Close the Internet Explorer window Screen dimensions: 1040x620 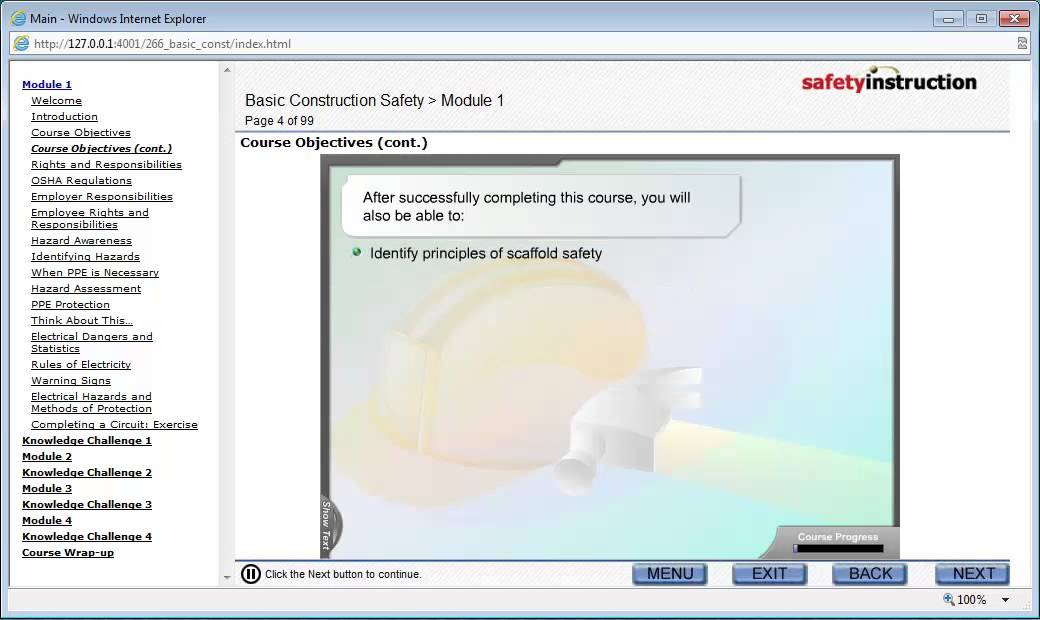pyautogui.click(x=1014, y=19)
